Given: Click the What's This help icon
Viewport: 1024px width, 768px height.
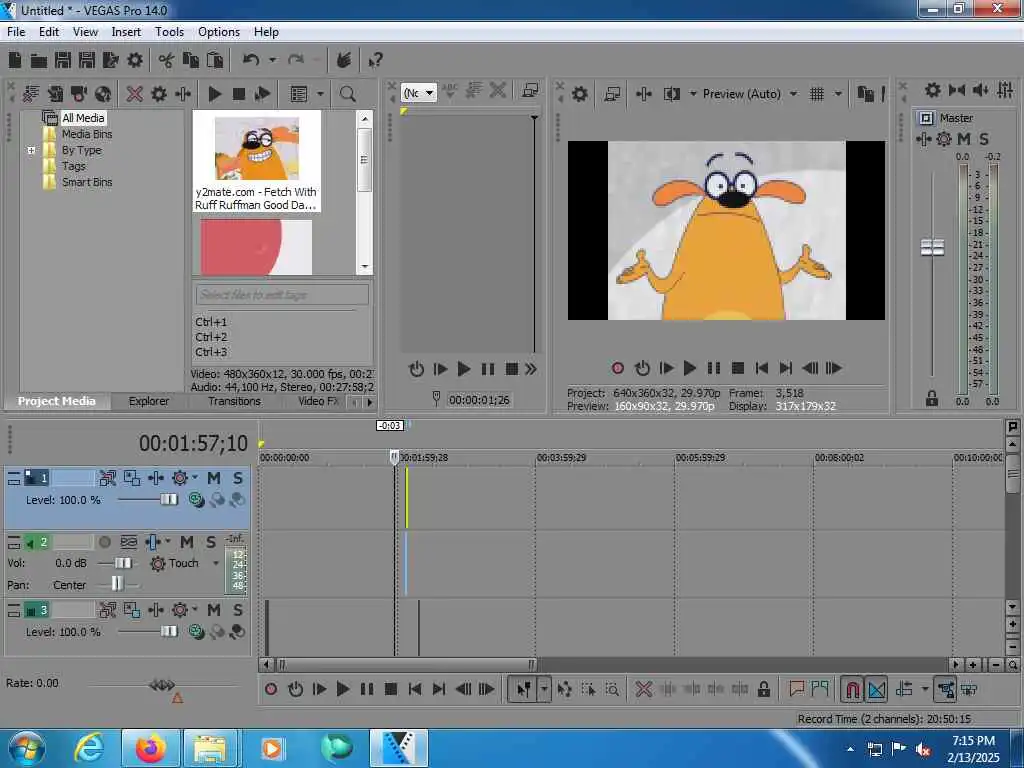Looking at the screenshot, I should (x=375, y=61).
